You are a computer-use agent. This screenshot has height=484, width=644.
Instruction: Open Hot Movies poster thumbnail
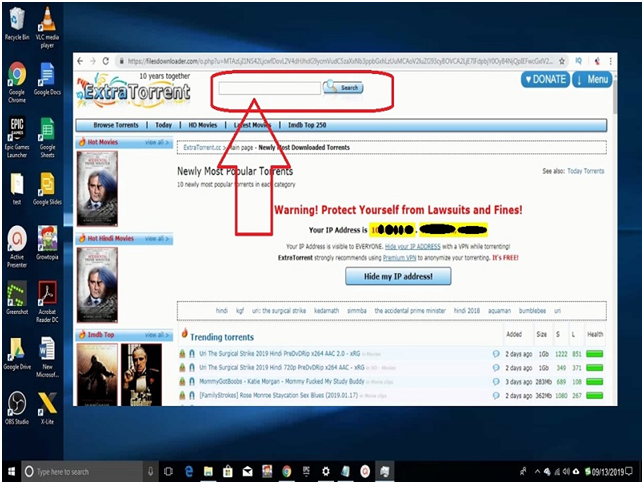pos(97,189)
